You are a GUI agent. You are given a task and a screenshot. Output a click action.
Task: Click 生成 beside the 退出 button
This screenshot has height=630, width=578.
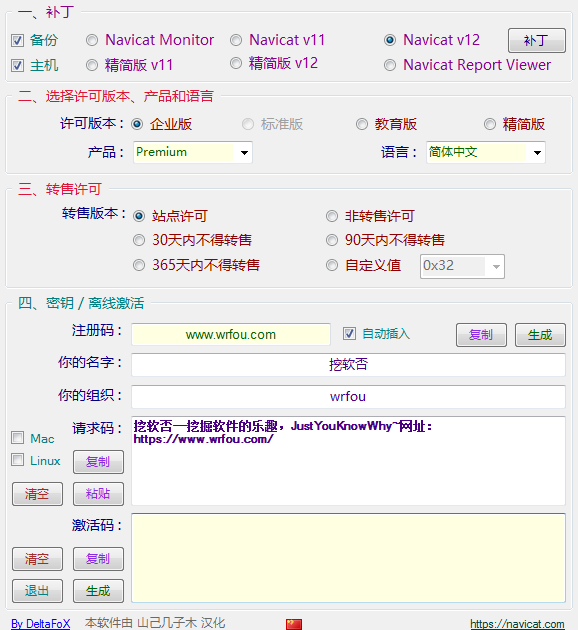coord(98,591)
